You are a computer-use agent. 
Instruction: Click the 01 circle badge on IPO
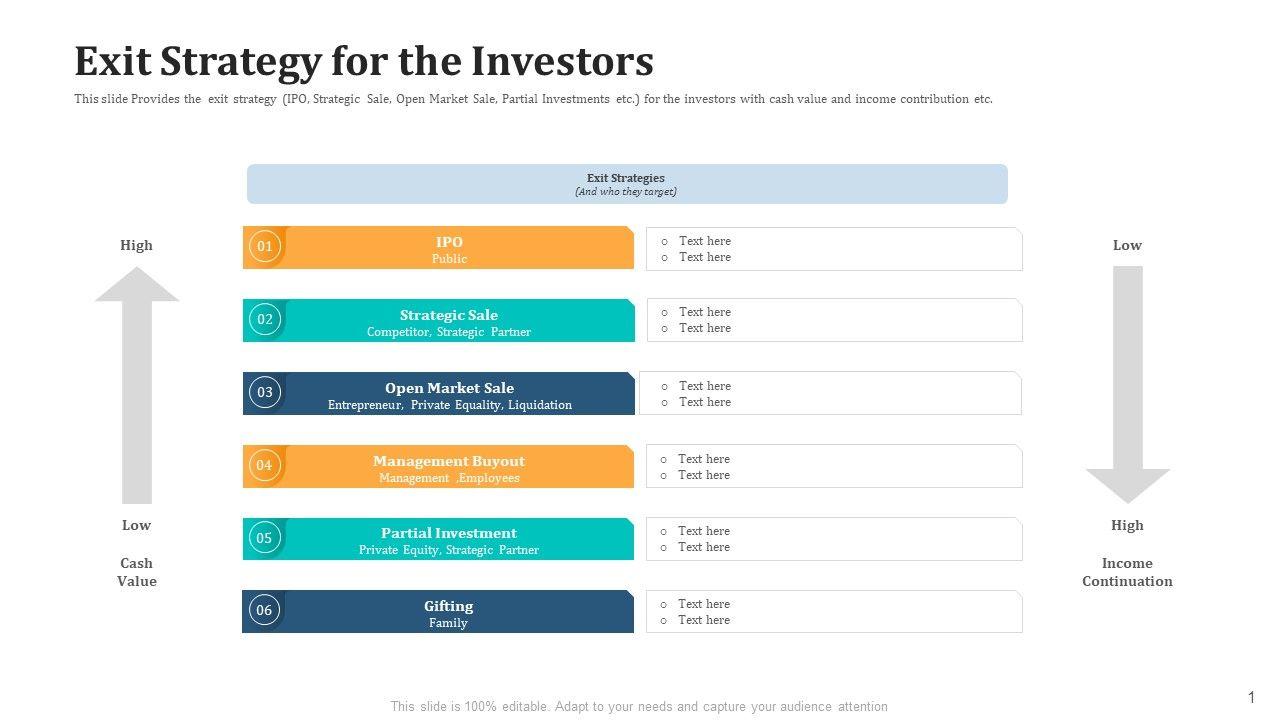(264, 246)
